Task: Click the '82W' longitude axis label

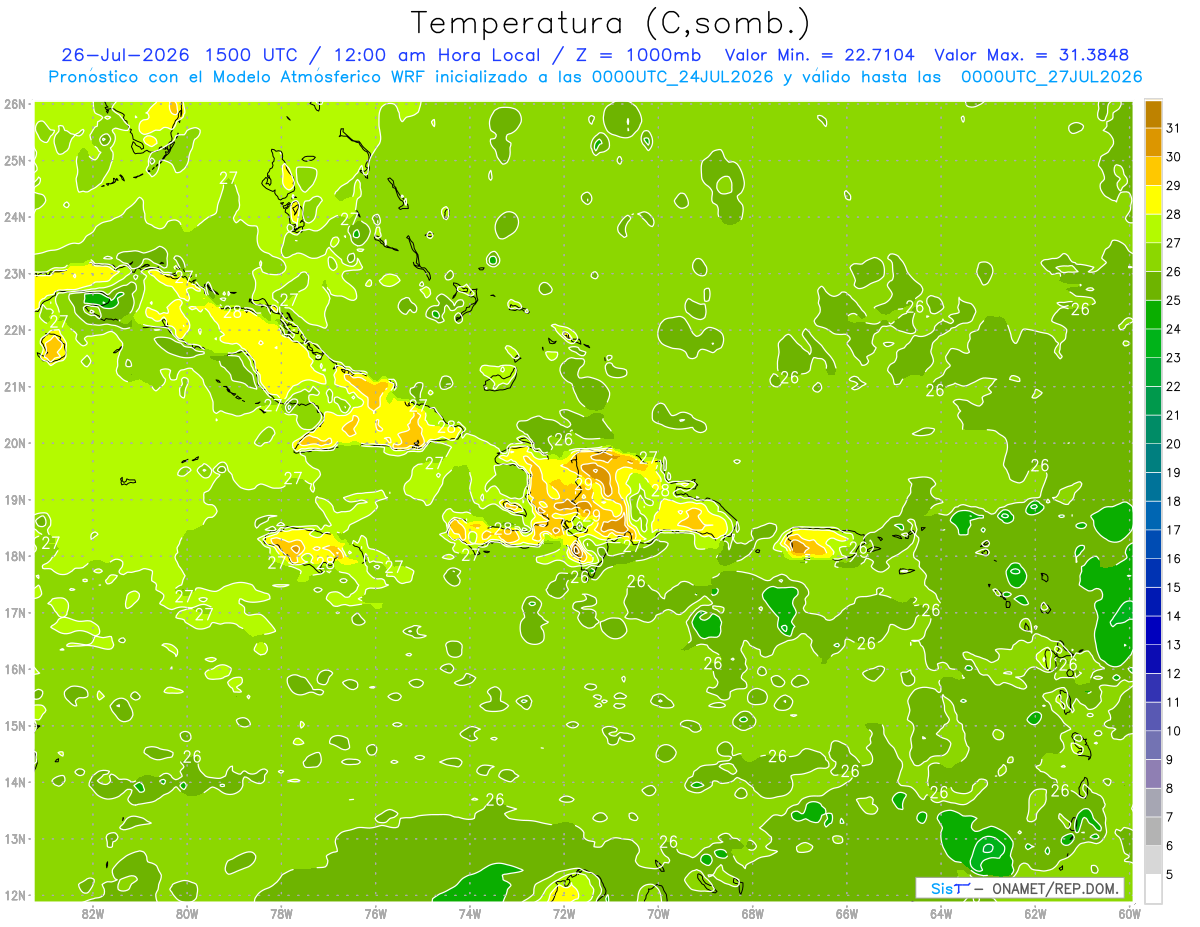Action: (93, 912)
